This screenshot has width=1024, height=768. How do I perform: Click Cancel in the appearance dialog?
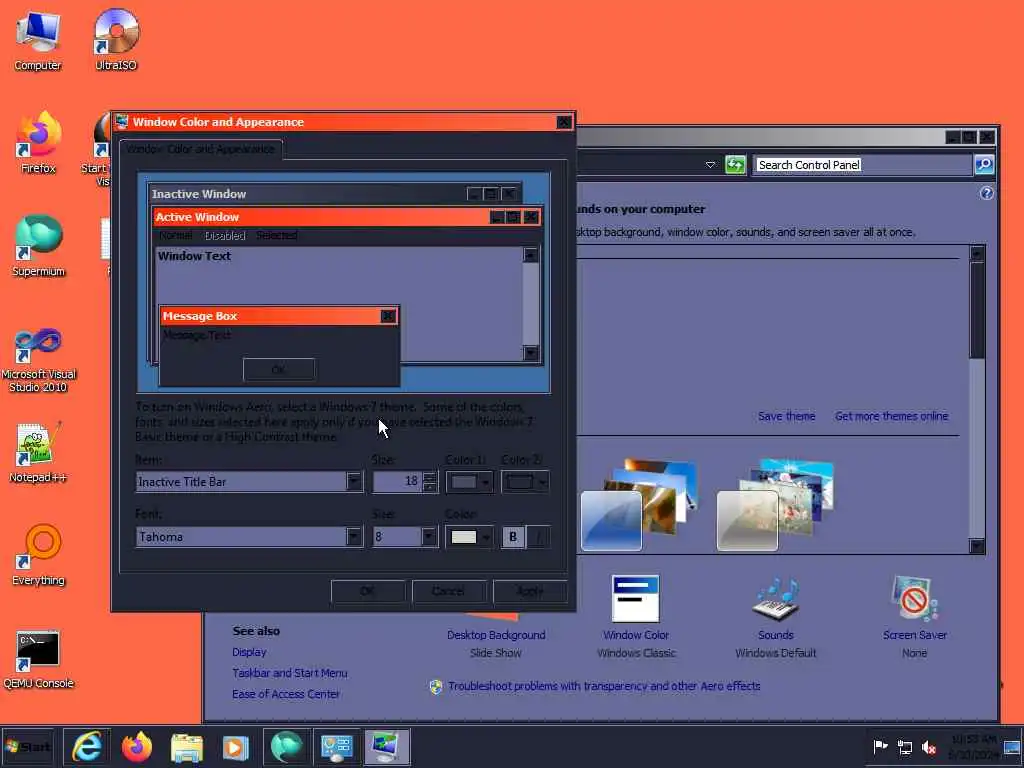[449, 591]
